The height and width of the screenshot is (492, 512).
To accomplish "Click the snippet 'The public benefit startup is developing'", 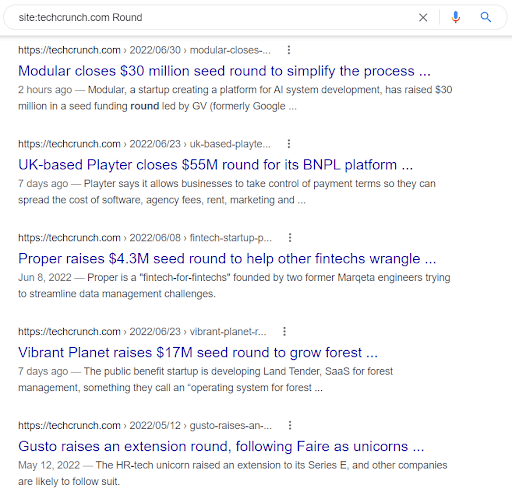I will (x=205, y=380).
